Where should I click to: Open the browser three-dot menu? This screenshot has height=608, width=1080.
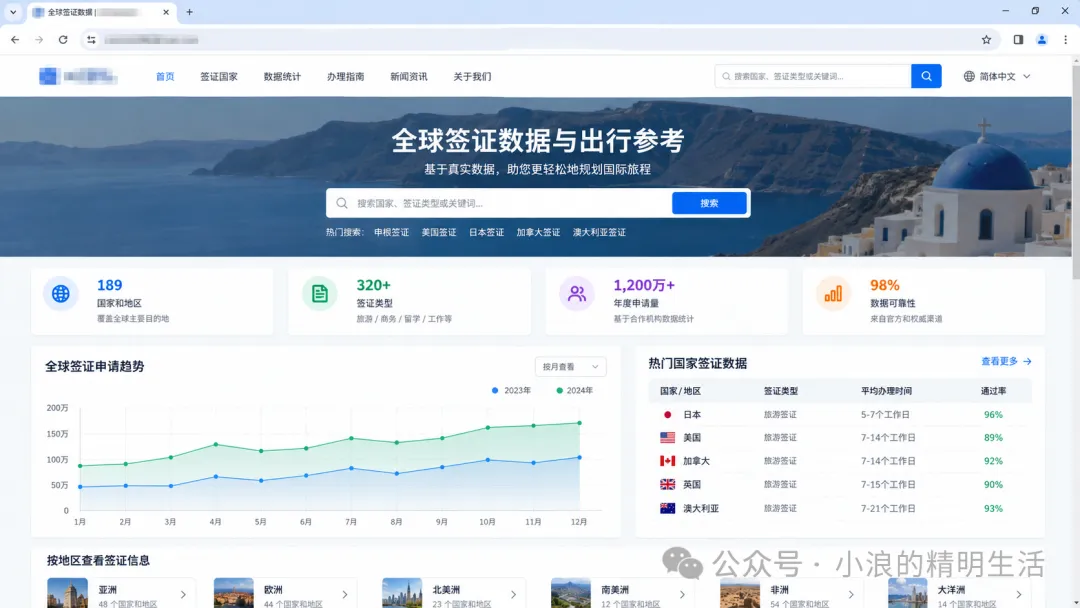1066,40
